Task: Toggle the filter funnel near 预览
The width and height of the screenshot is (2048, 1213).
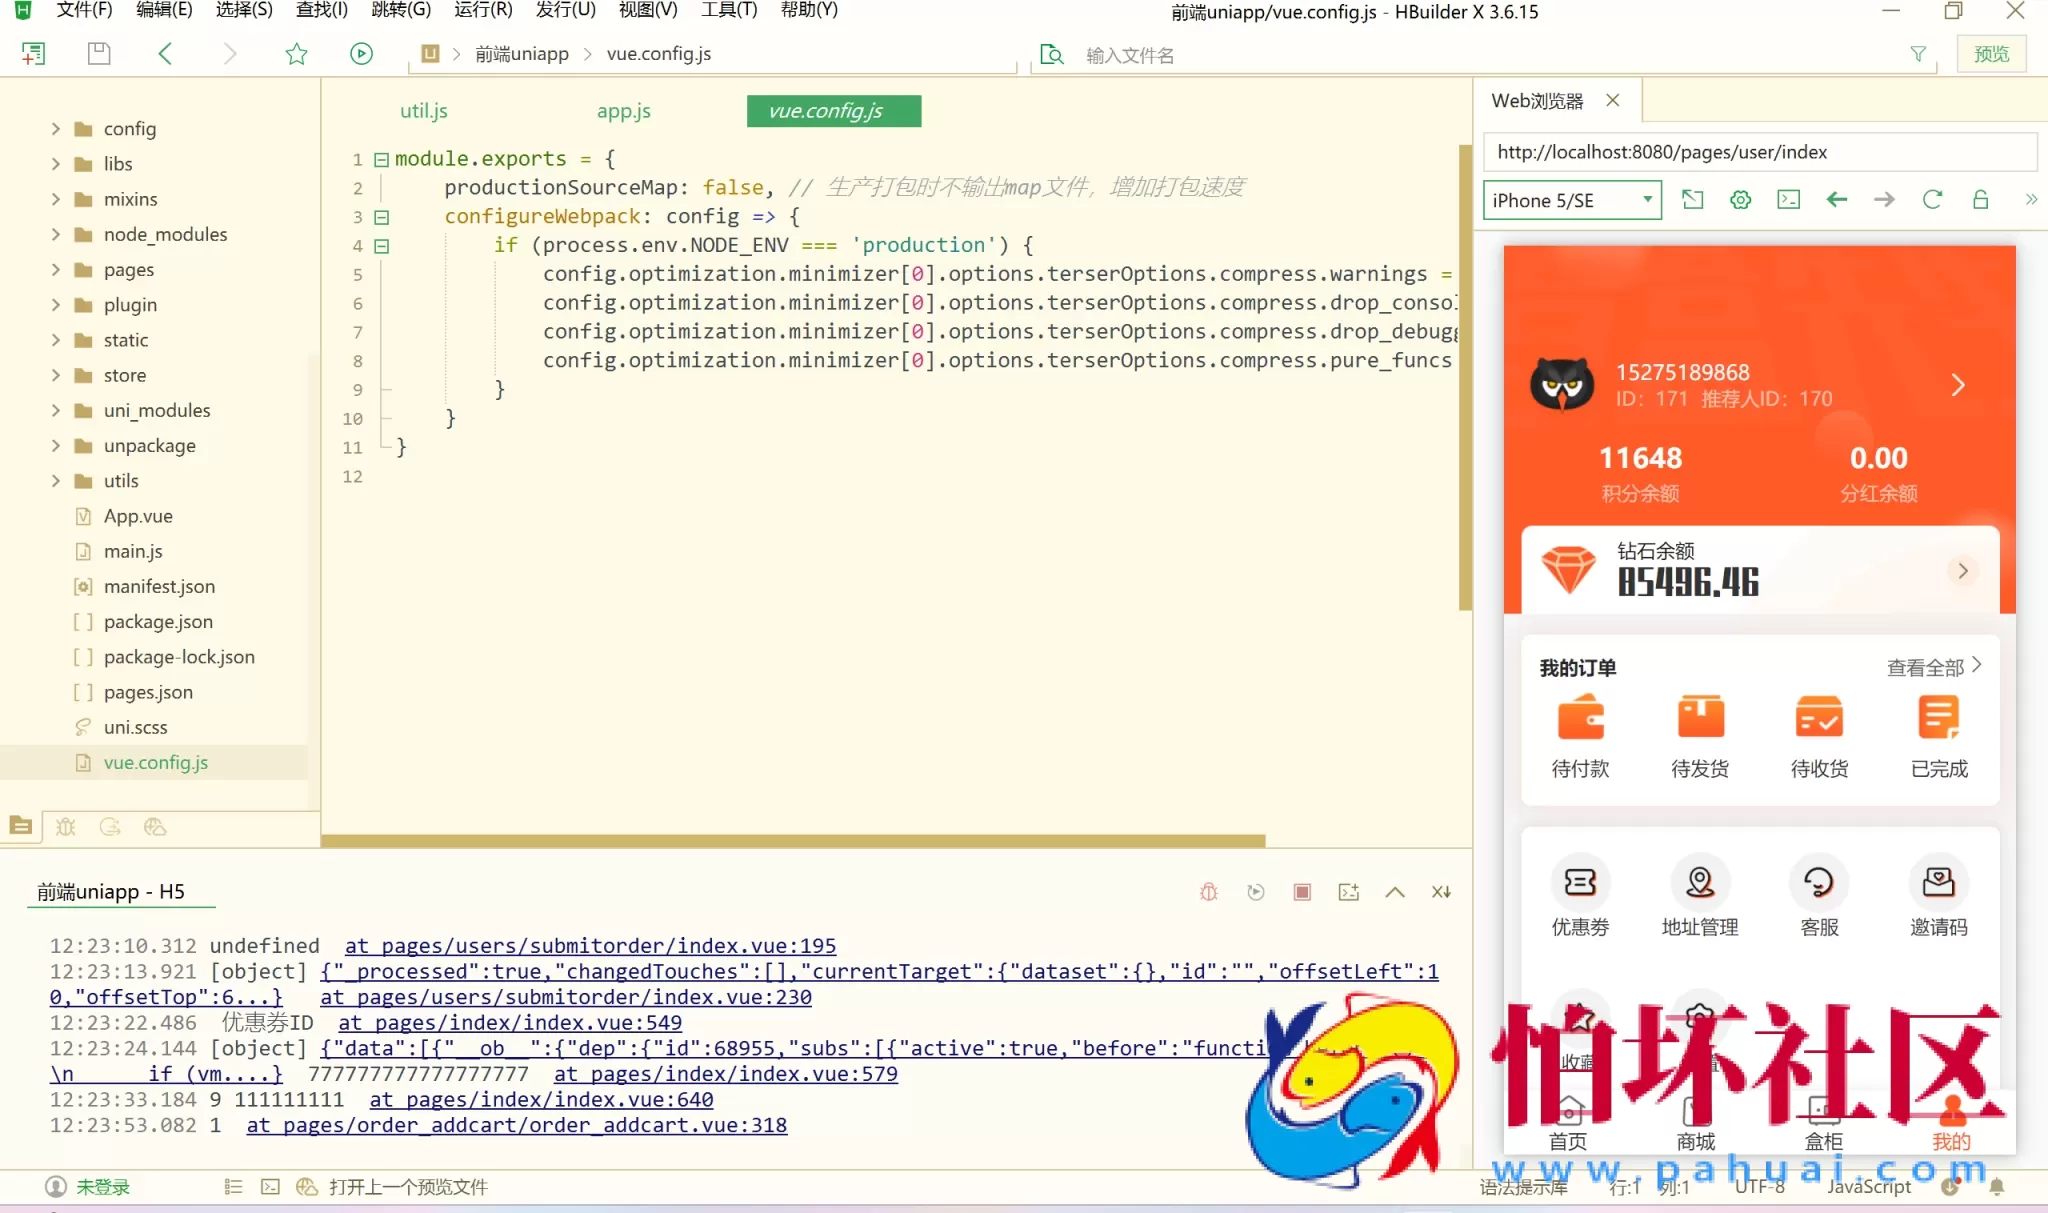Action: tap(1919, 53)
